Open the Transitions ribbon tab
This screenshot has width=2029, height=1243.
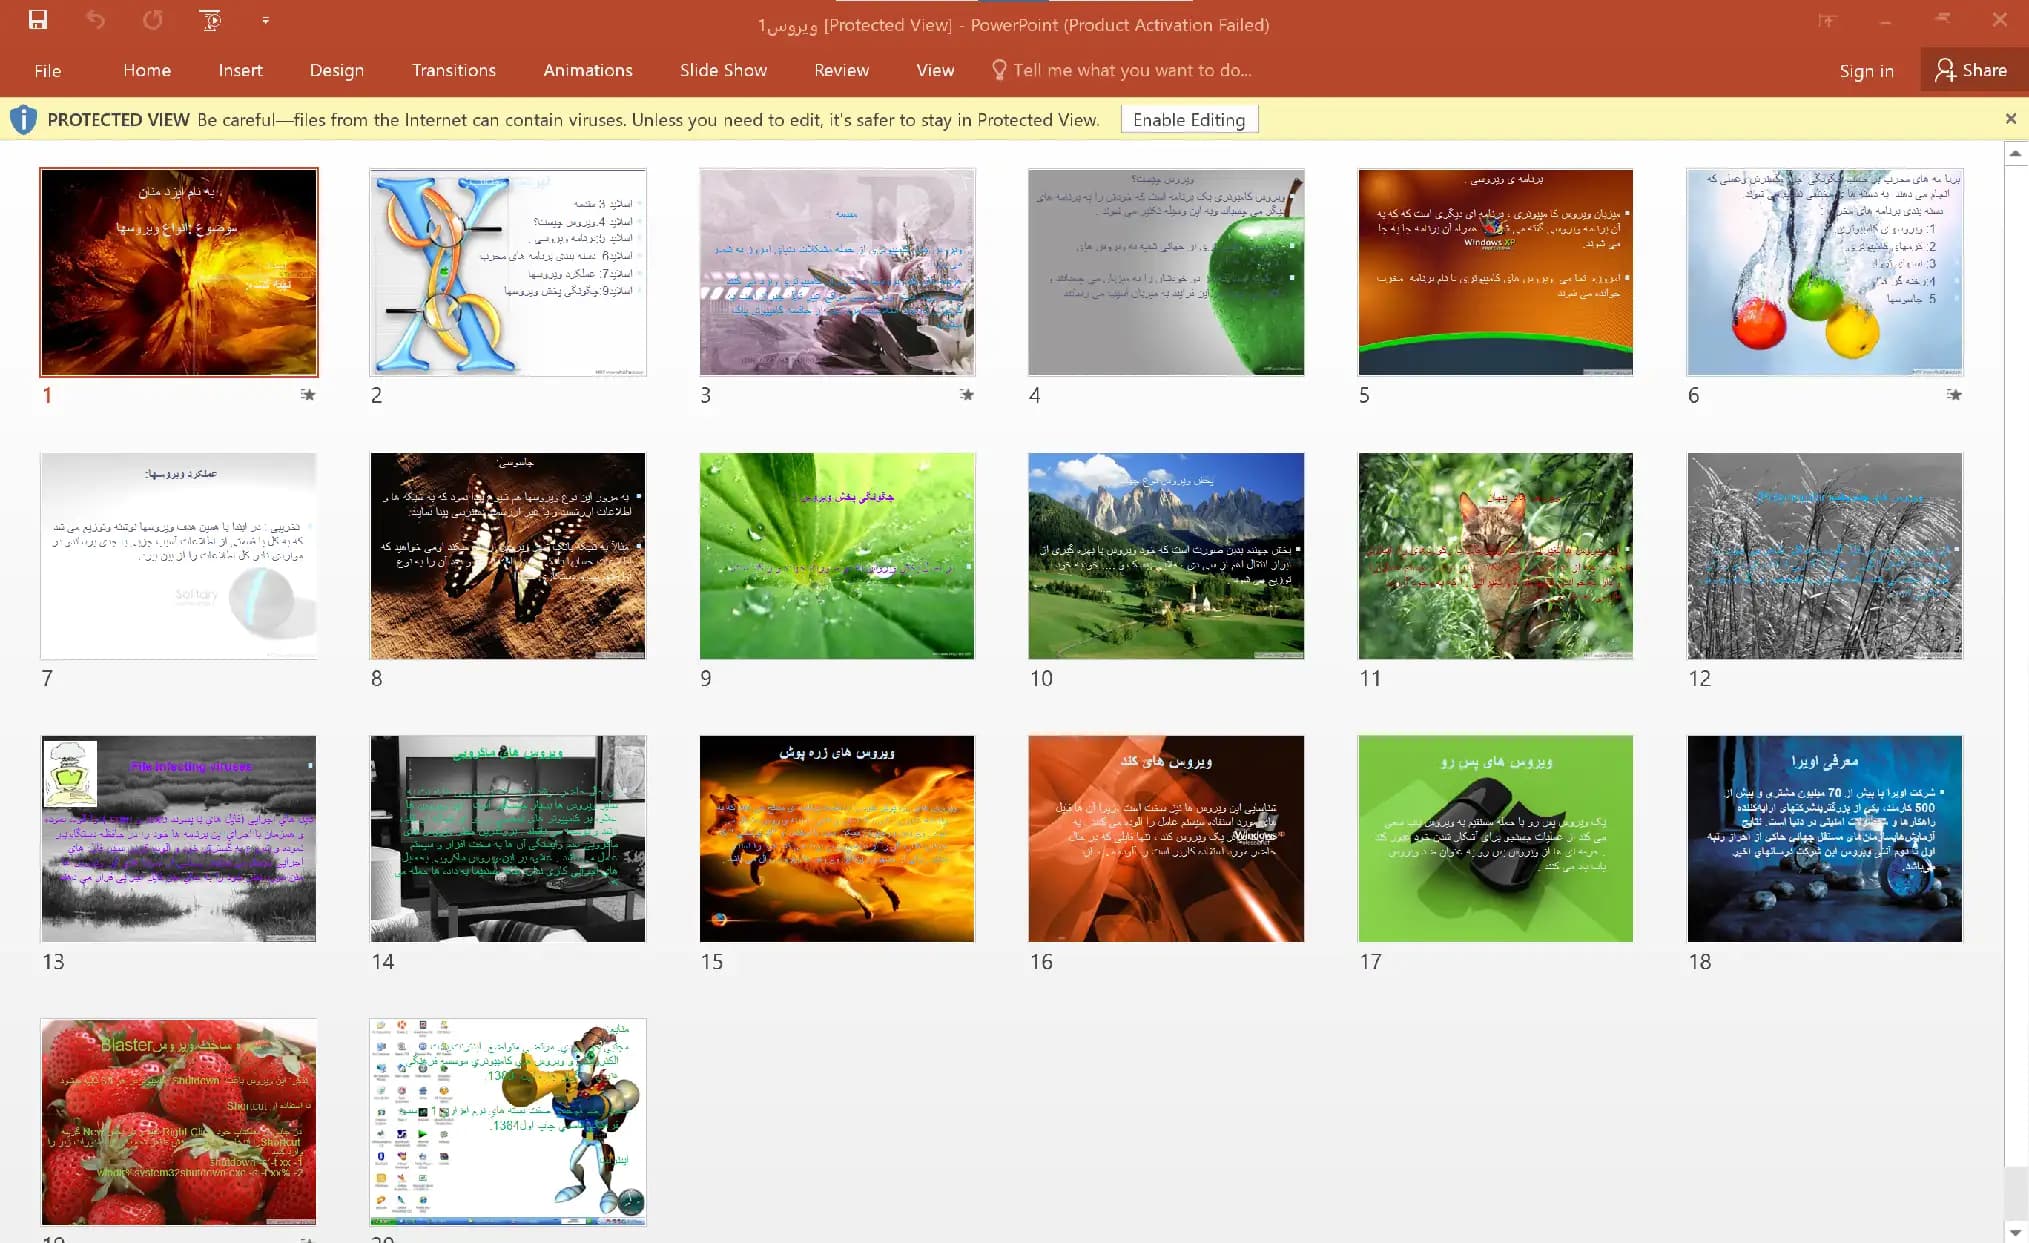[x=454, y=70]
